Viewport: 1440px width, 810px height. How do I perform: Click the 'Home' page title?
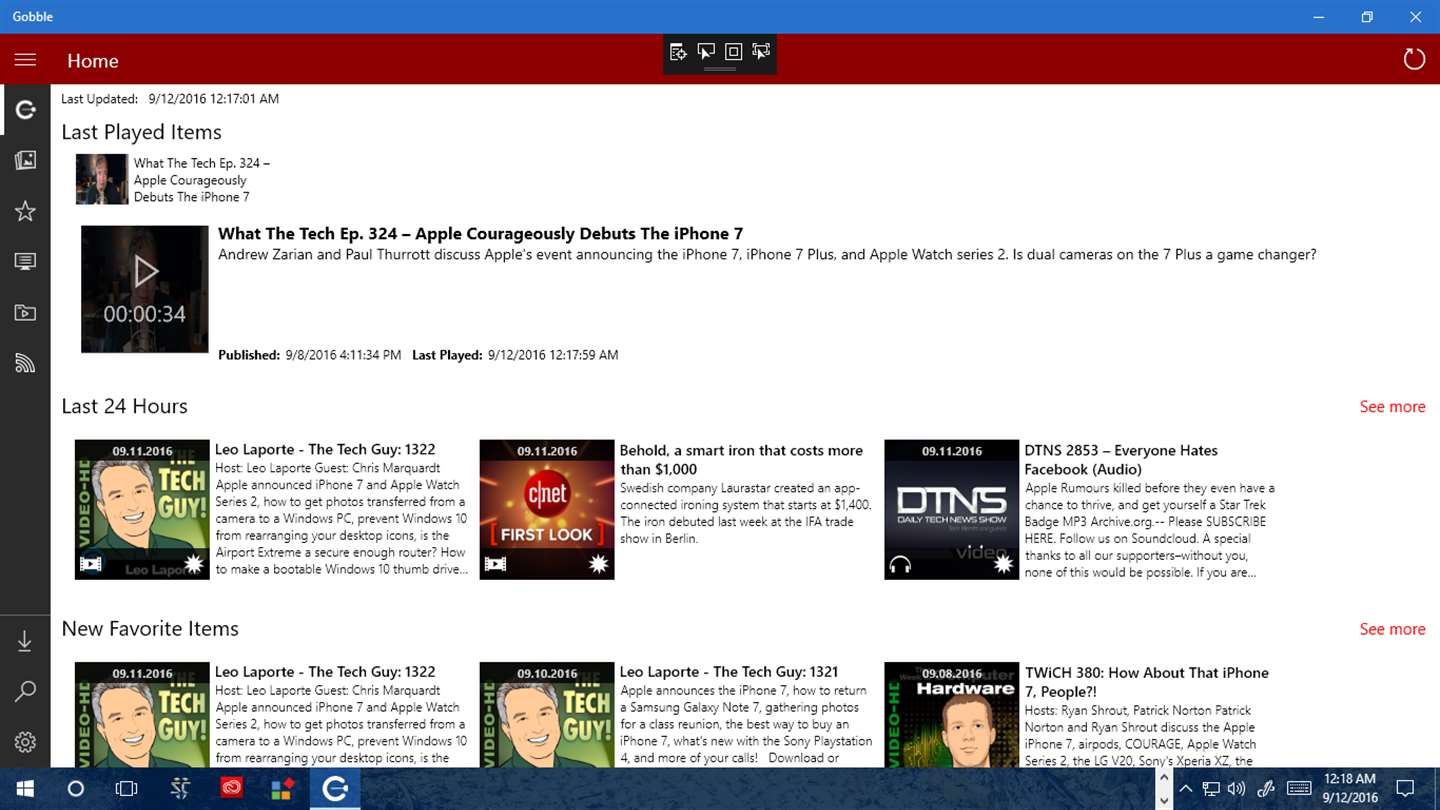click(93, 61)
